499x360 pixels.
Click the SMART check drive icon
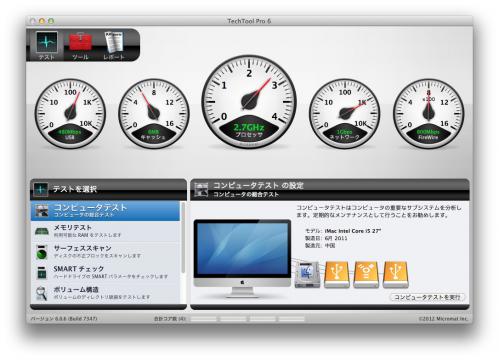point(42,273)
